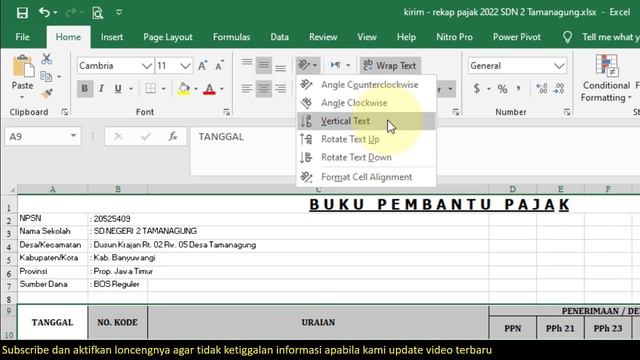Image resolution: width=640 pixels, height=360 pixels.
Task: Open the File menu
Action: click(22, 37)
